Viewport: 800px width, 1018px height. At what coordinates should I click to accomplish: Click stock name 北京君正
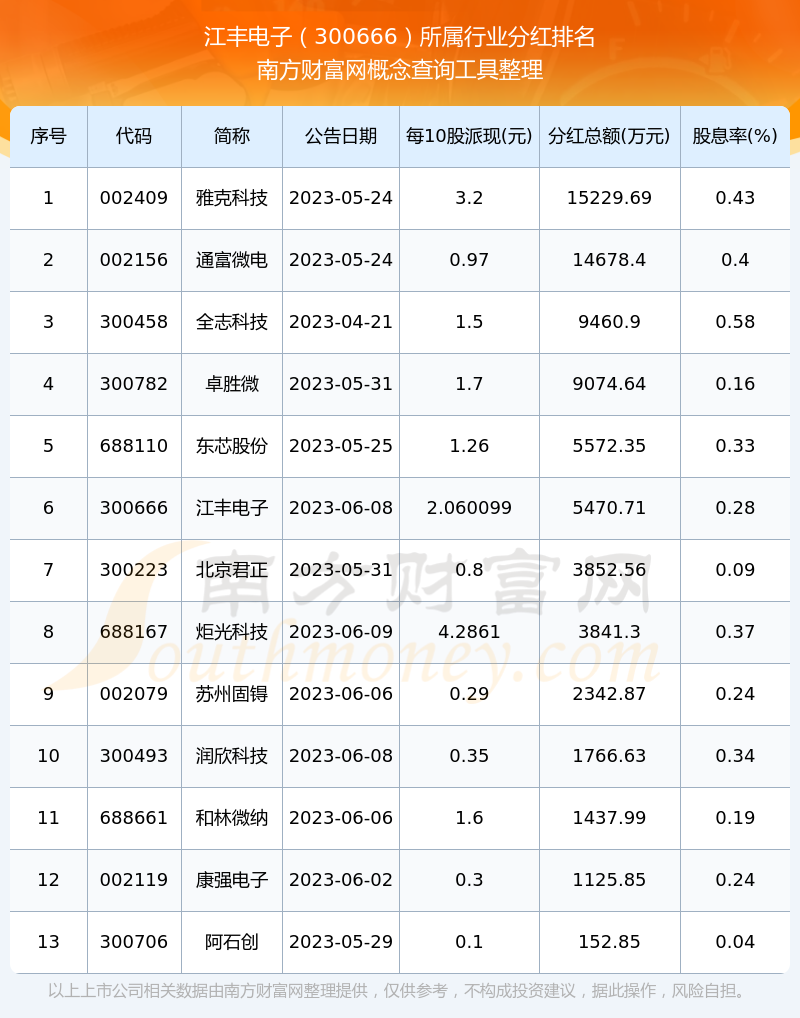232,570
